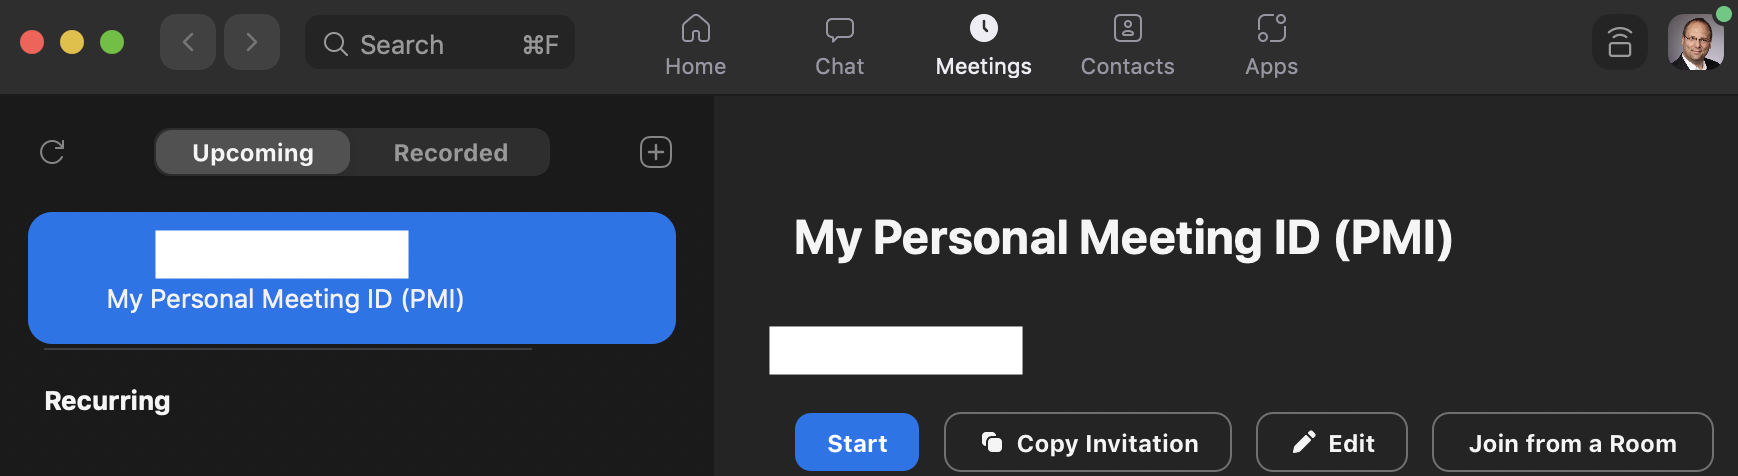The image size is (1738, 476).
Task: Switch to the Upcoming tab
Action: coord(253,152)
